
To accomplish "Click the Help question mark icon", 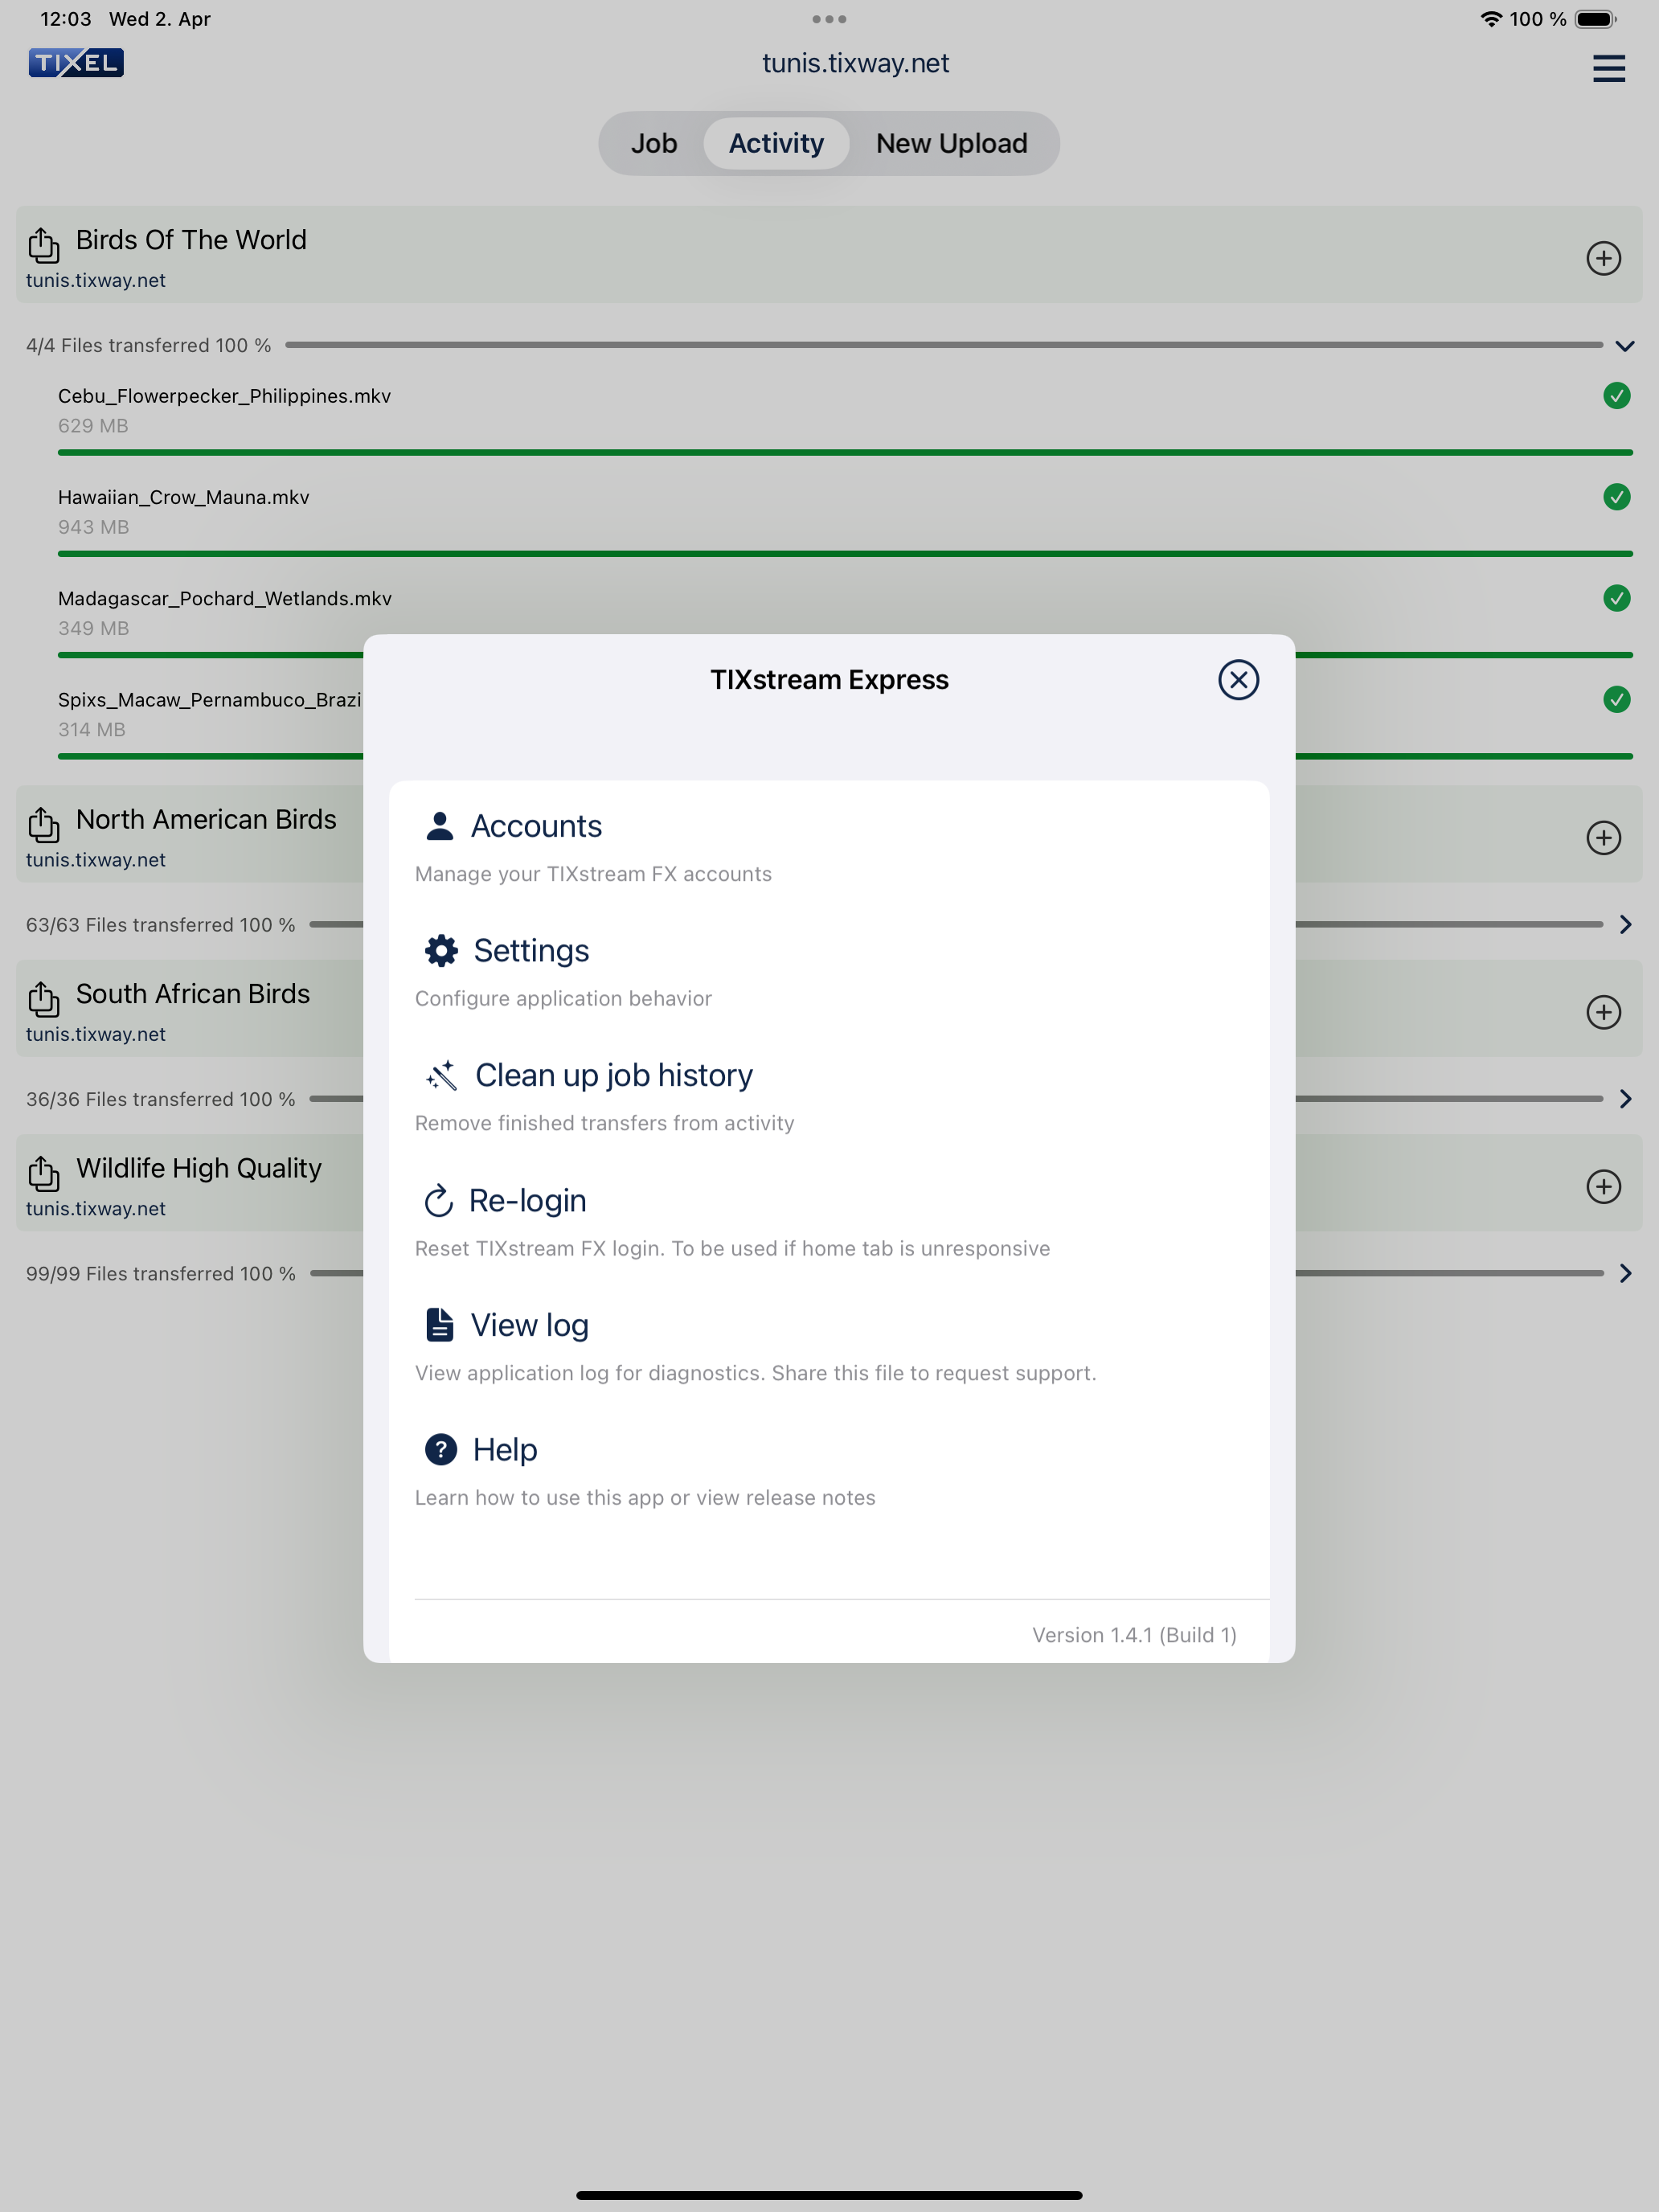I will (441, 1449).
